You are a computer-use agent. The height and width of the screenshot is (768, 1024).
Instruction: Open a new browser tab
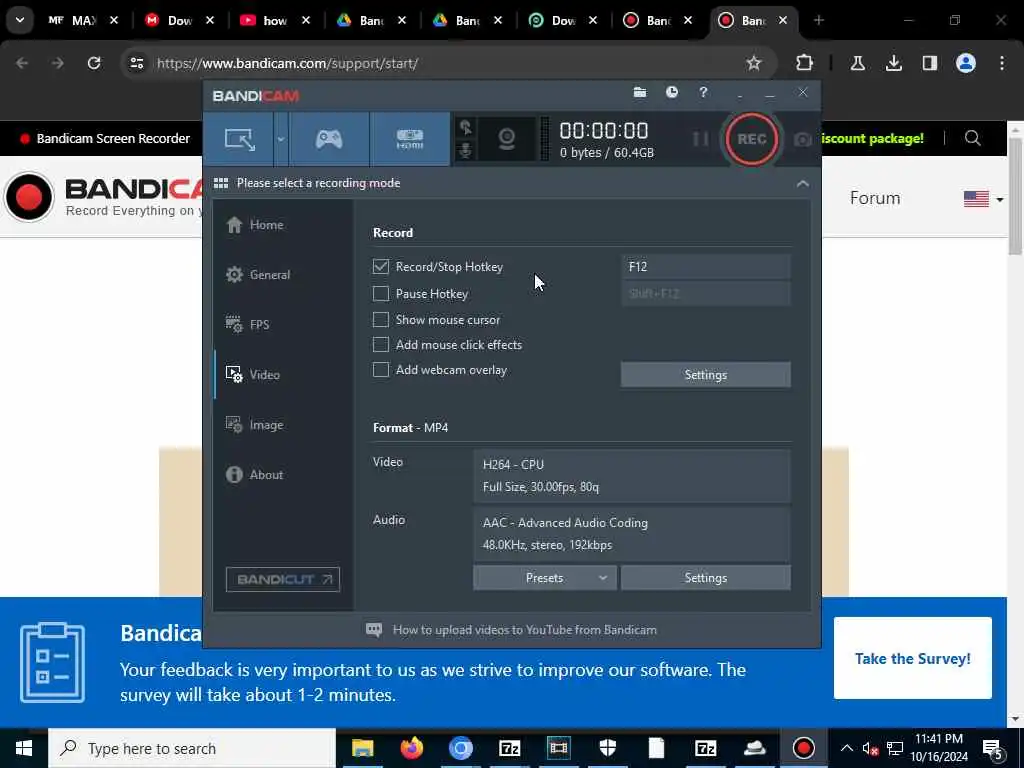click(x=818, y=20)
